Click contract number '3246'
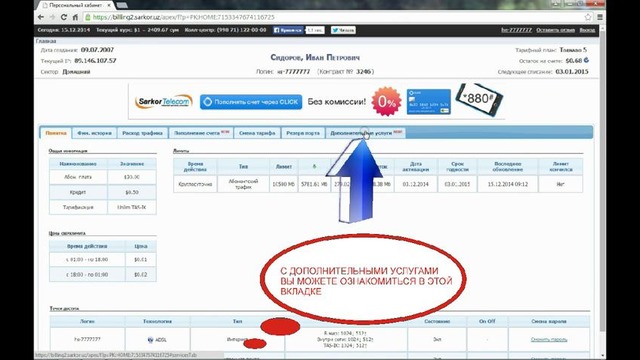Screen dimensions: 640x360 coord(363,71)
